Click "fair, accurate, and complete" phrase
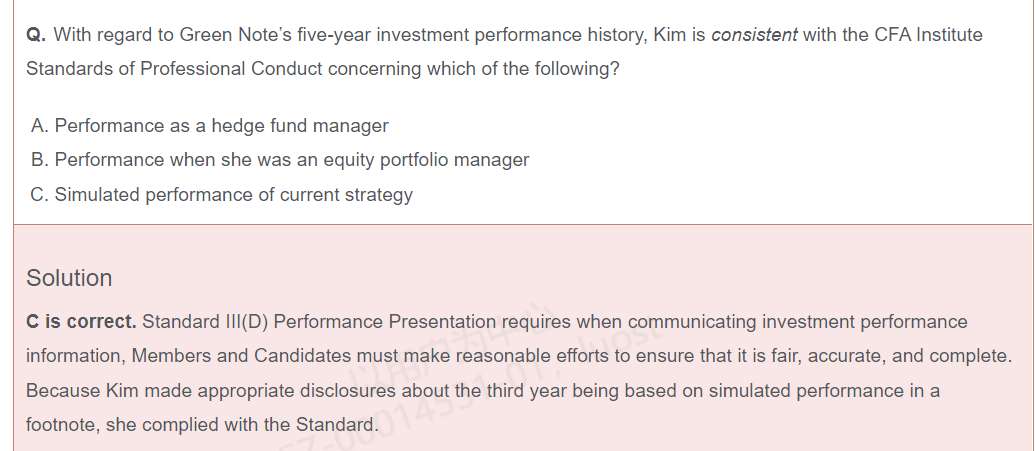 907,356
